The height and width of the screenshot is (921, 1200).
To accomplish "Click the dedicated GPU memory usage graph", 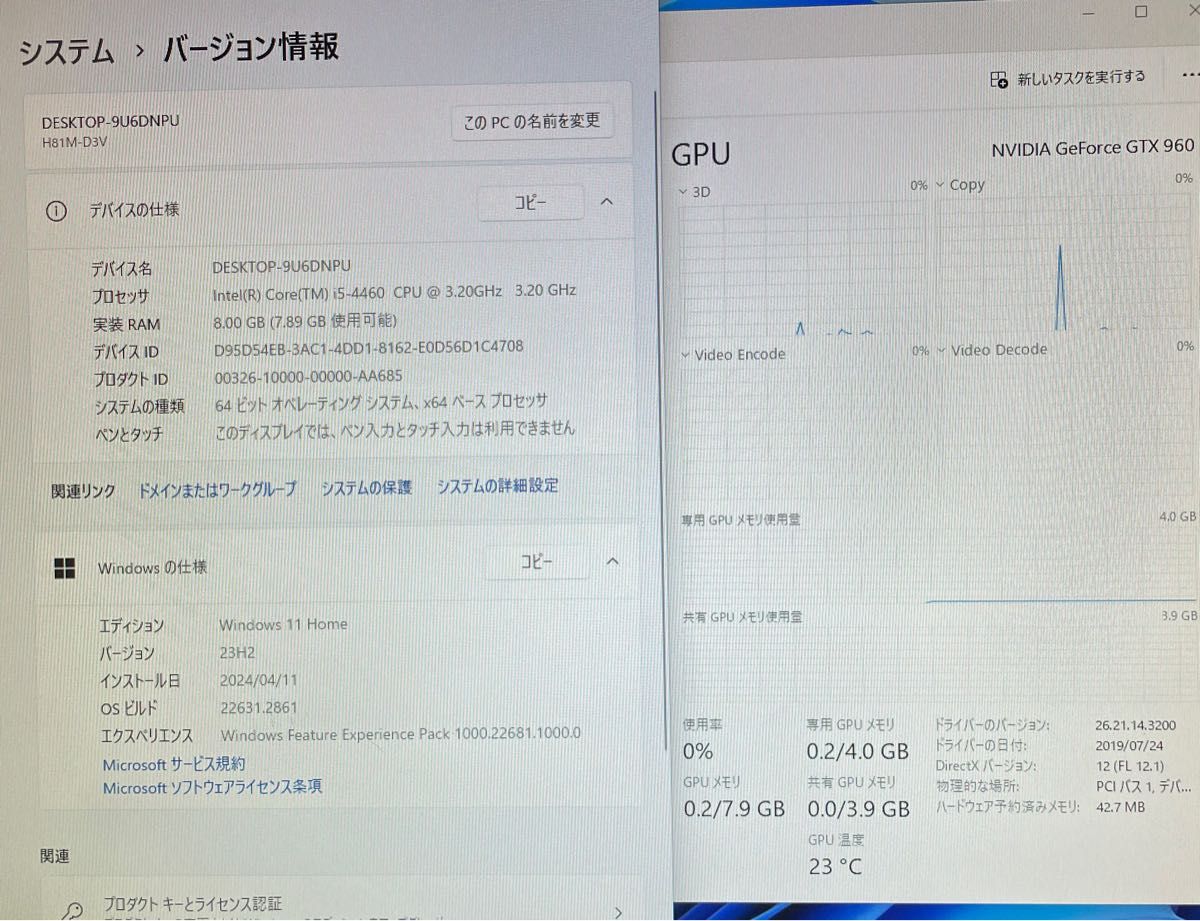I will [938, 566].
